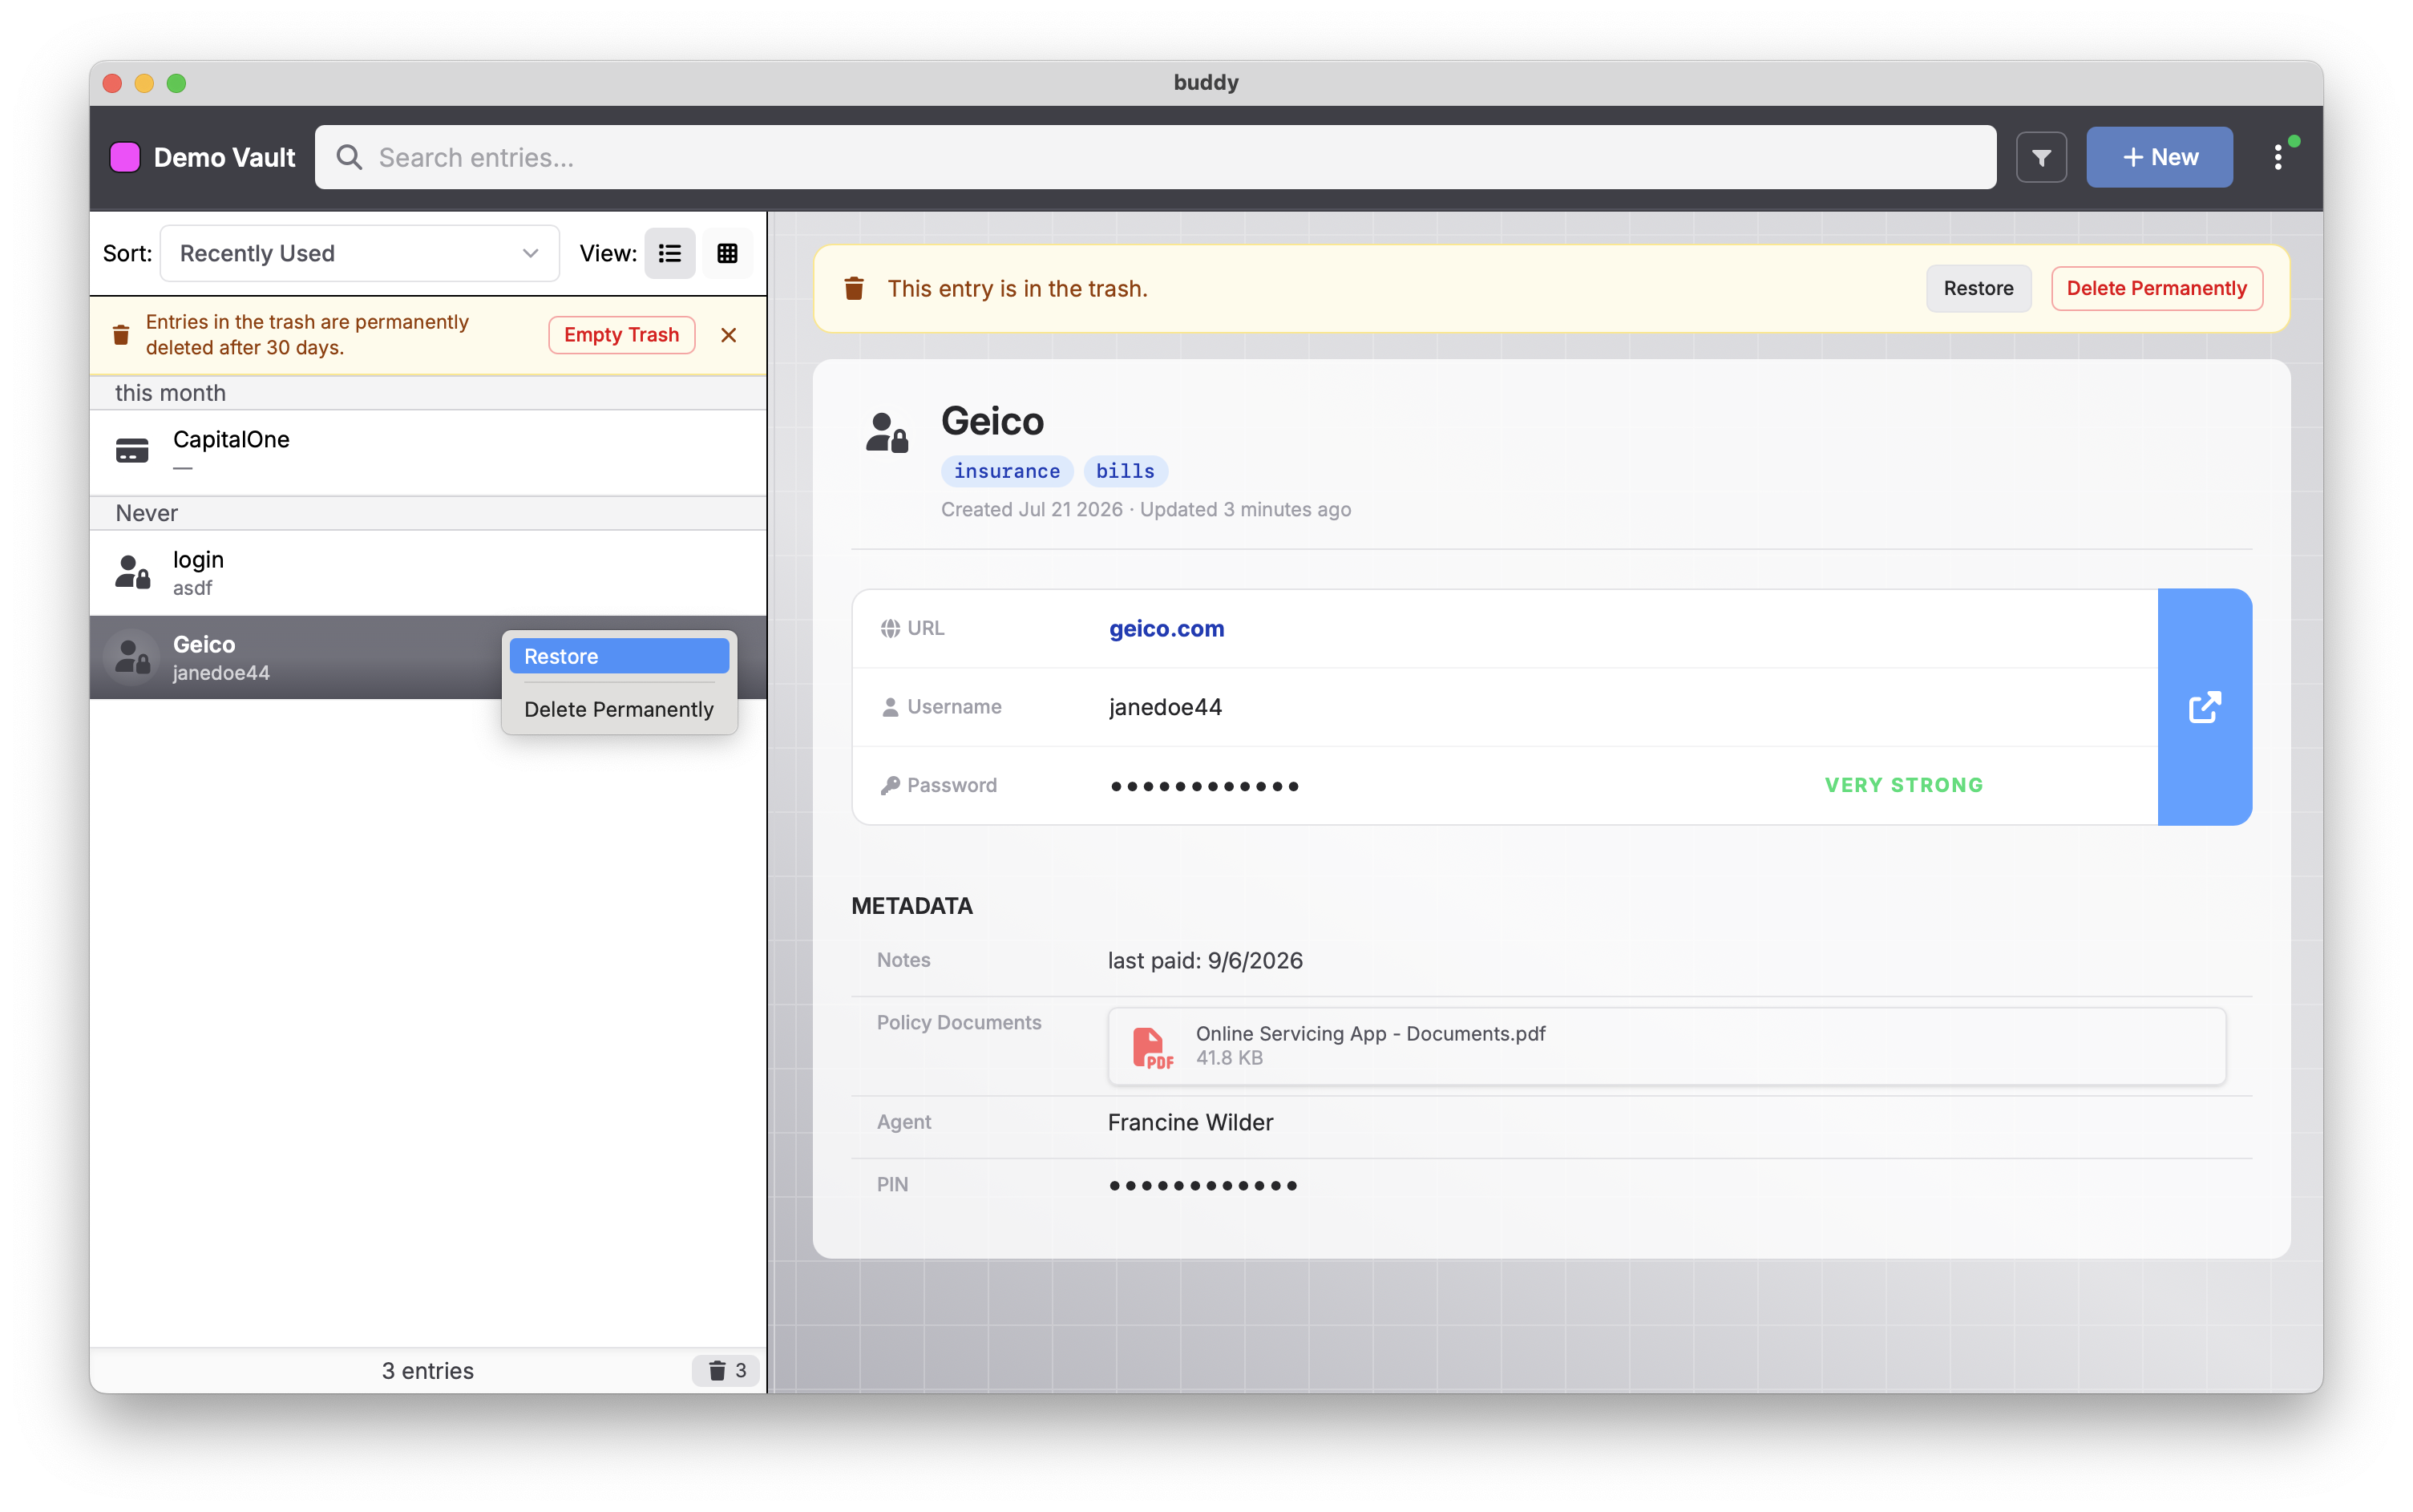This screenshot has height=1512, width=2413.
Task: Click the masked PIN value
Action: pos(1203,1186)
